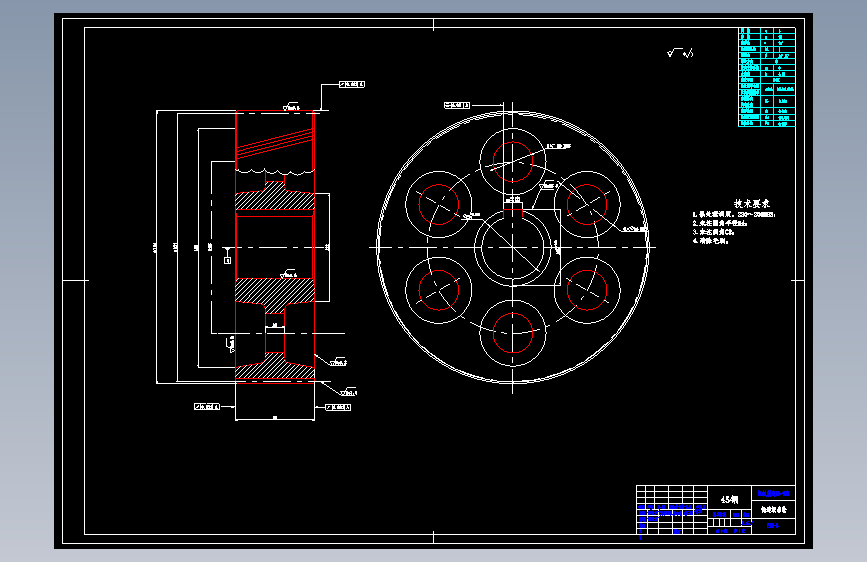Select the lower-right red hole circle

[587, 290]
